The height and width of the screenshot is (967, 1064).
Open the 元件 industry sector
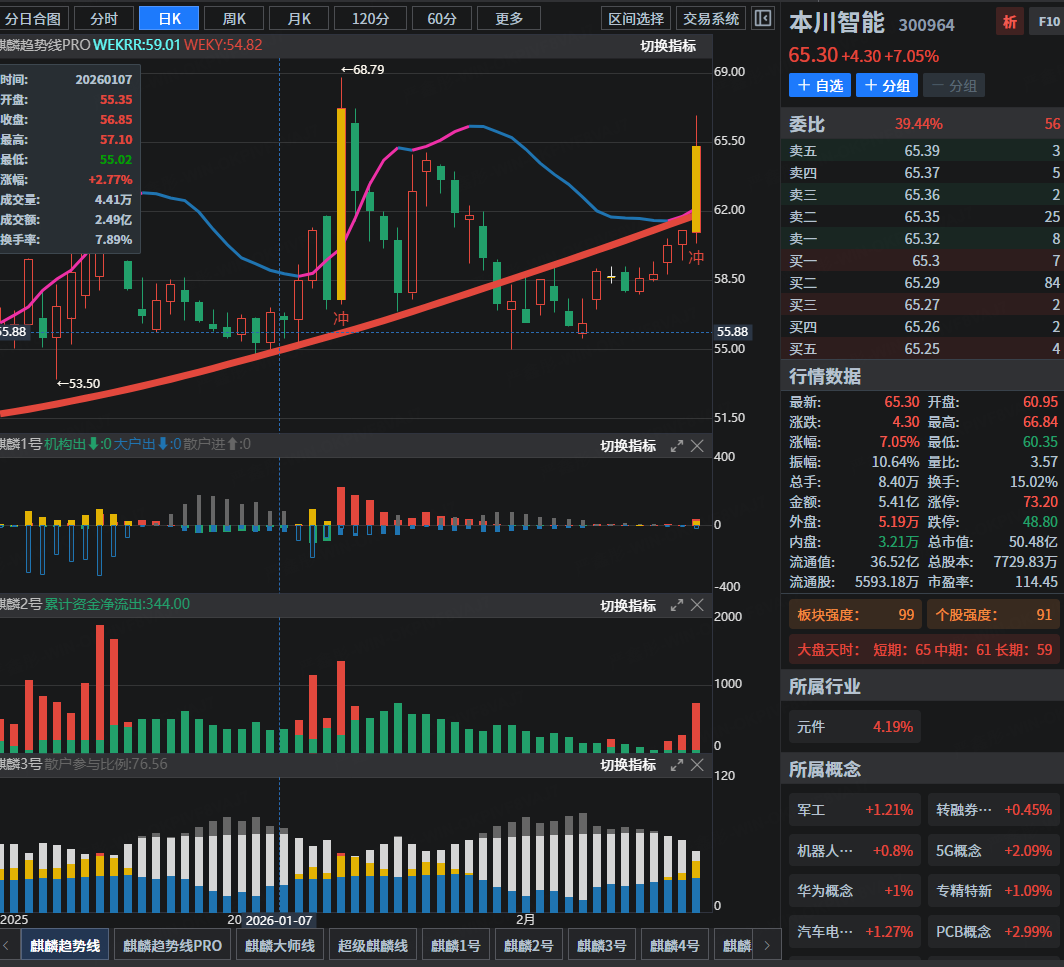pos(854,727)
